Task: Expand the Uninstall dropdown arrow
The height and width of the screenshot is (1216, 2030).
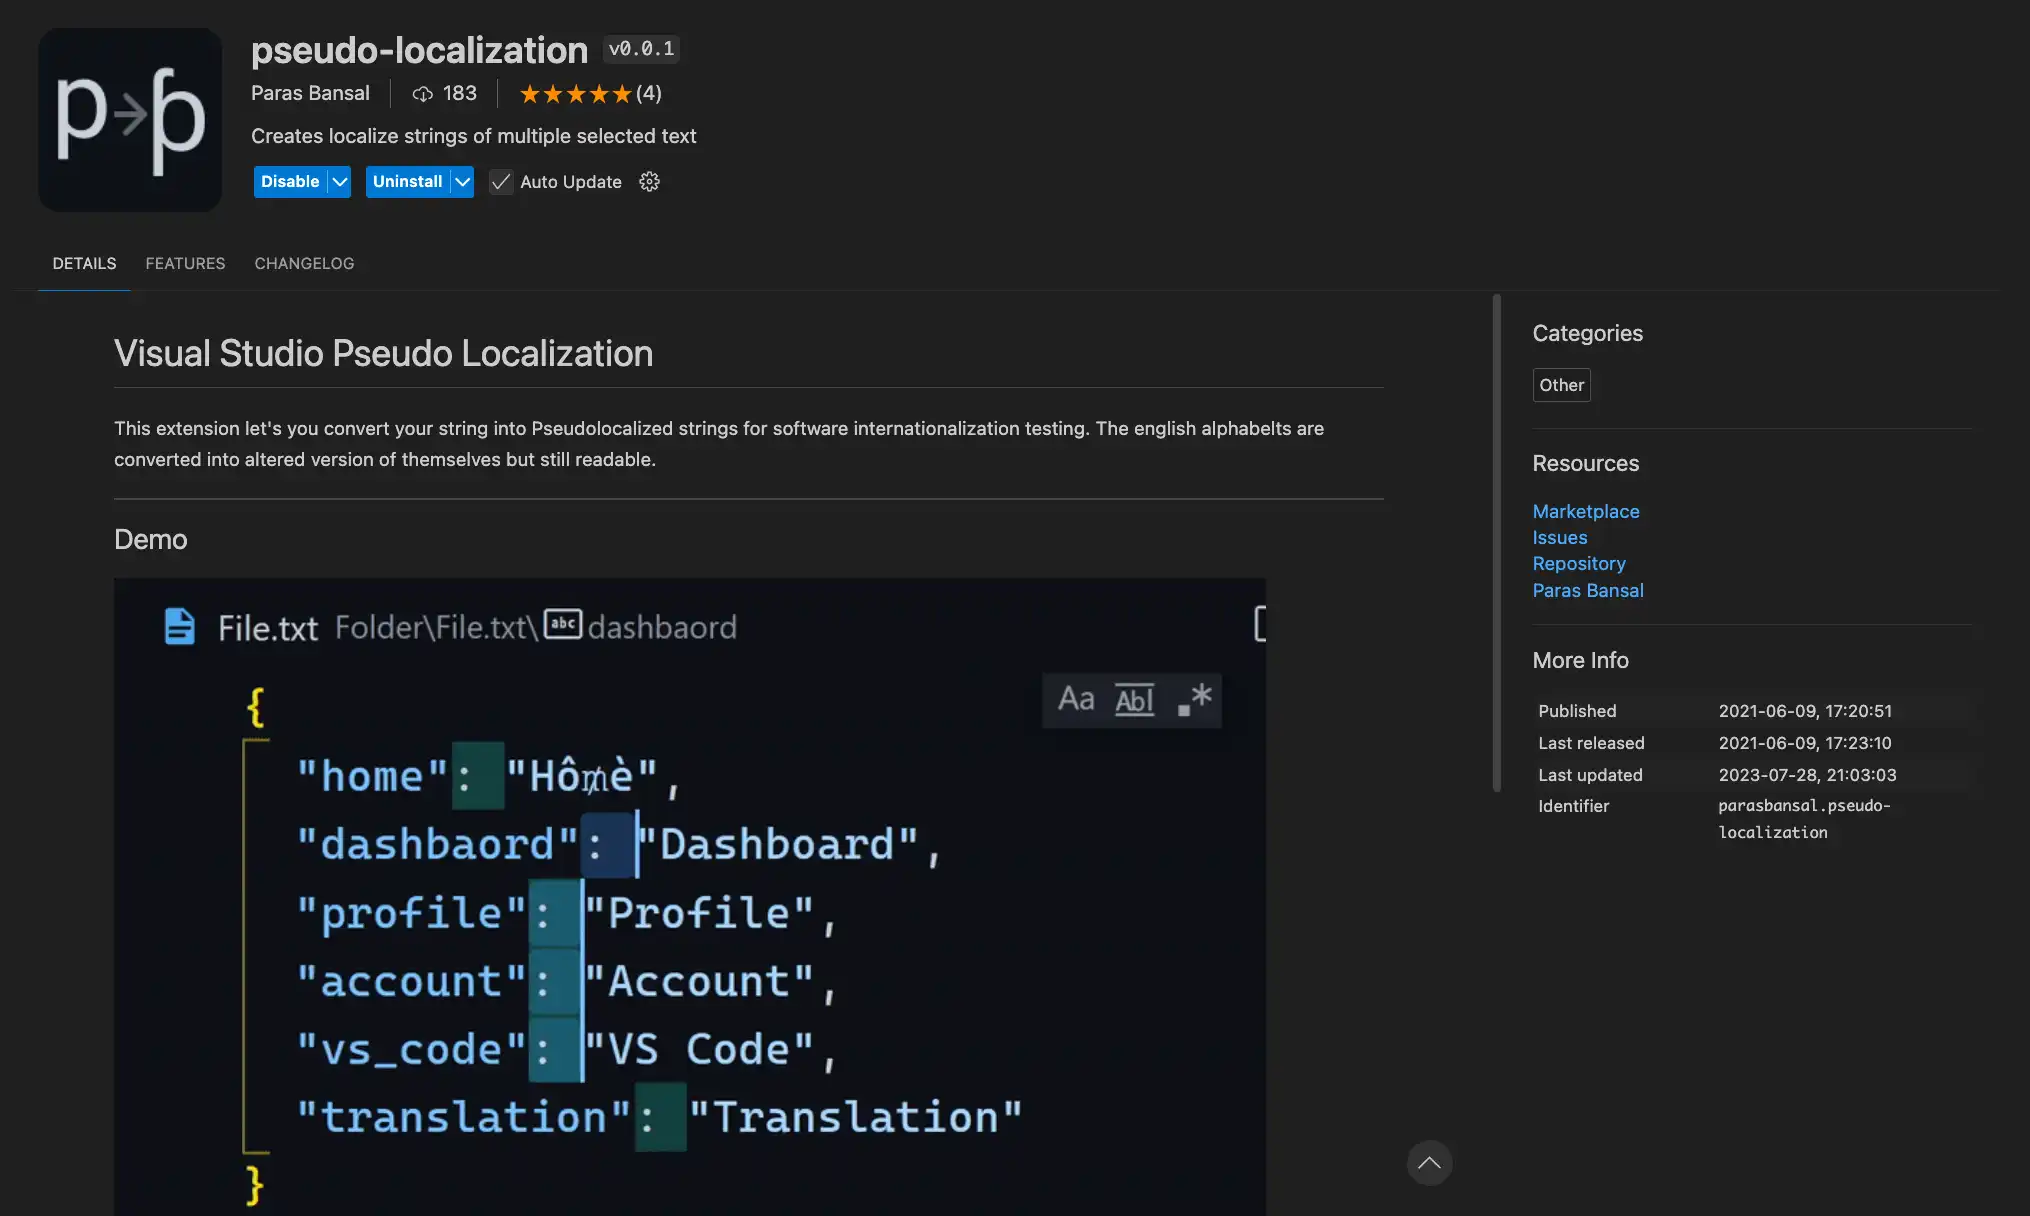Action: [462, 182]
